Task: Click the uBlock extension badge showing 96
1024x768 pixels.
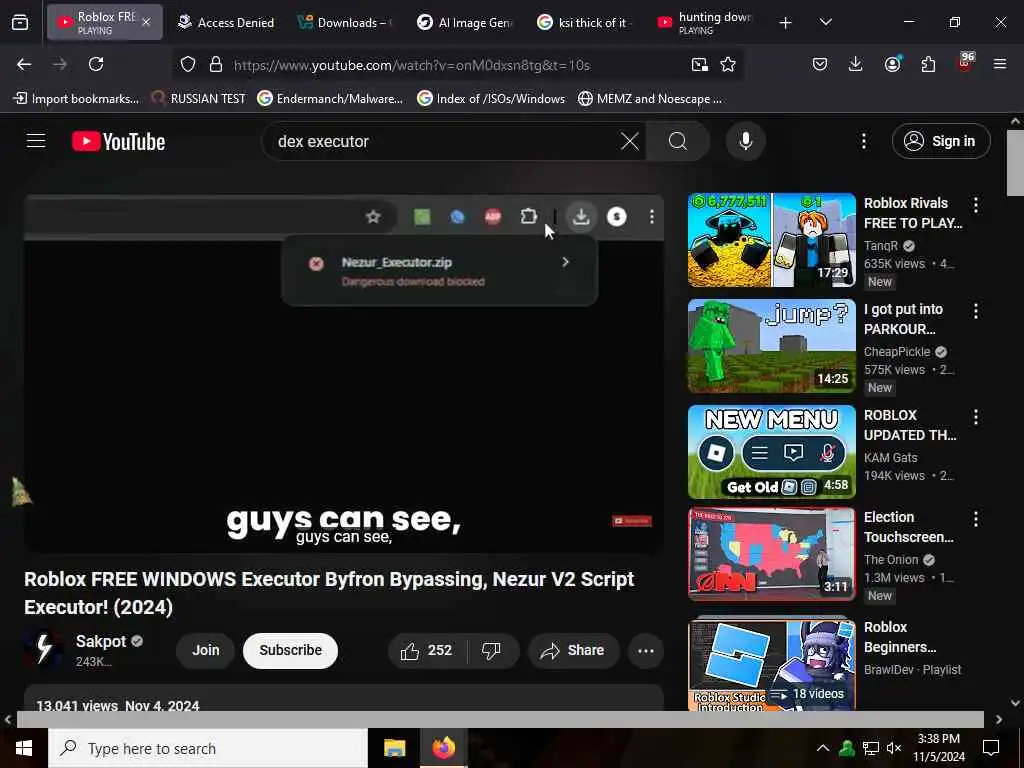Action: [965, 62]
